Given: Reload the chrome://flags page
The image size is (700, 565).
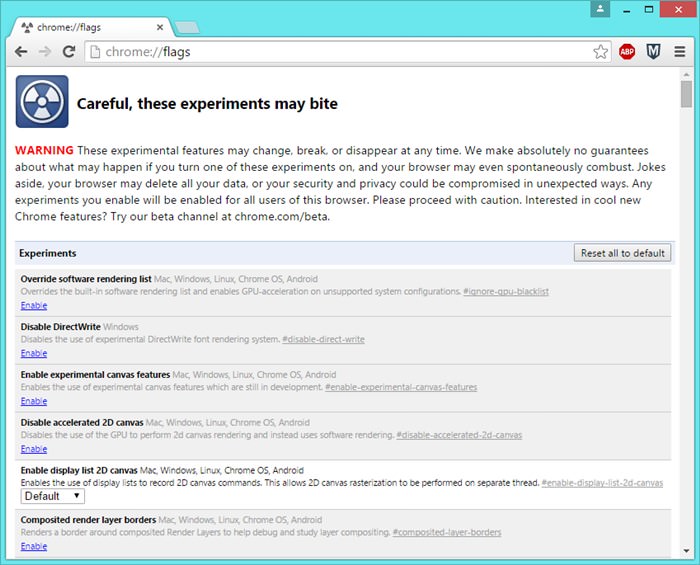Looking at the screenshot, I should click(x=69, y=52).
